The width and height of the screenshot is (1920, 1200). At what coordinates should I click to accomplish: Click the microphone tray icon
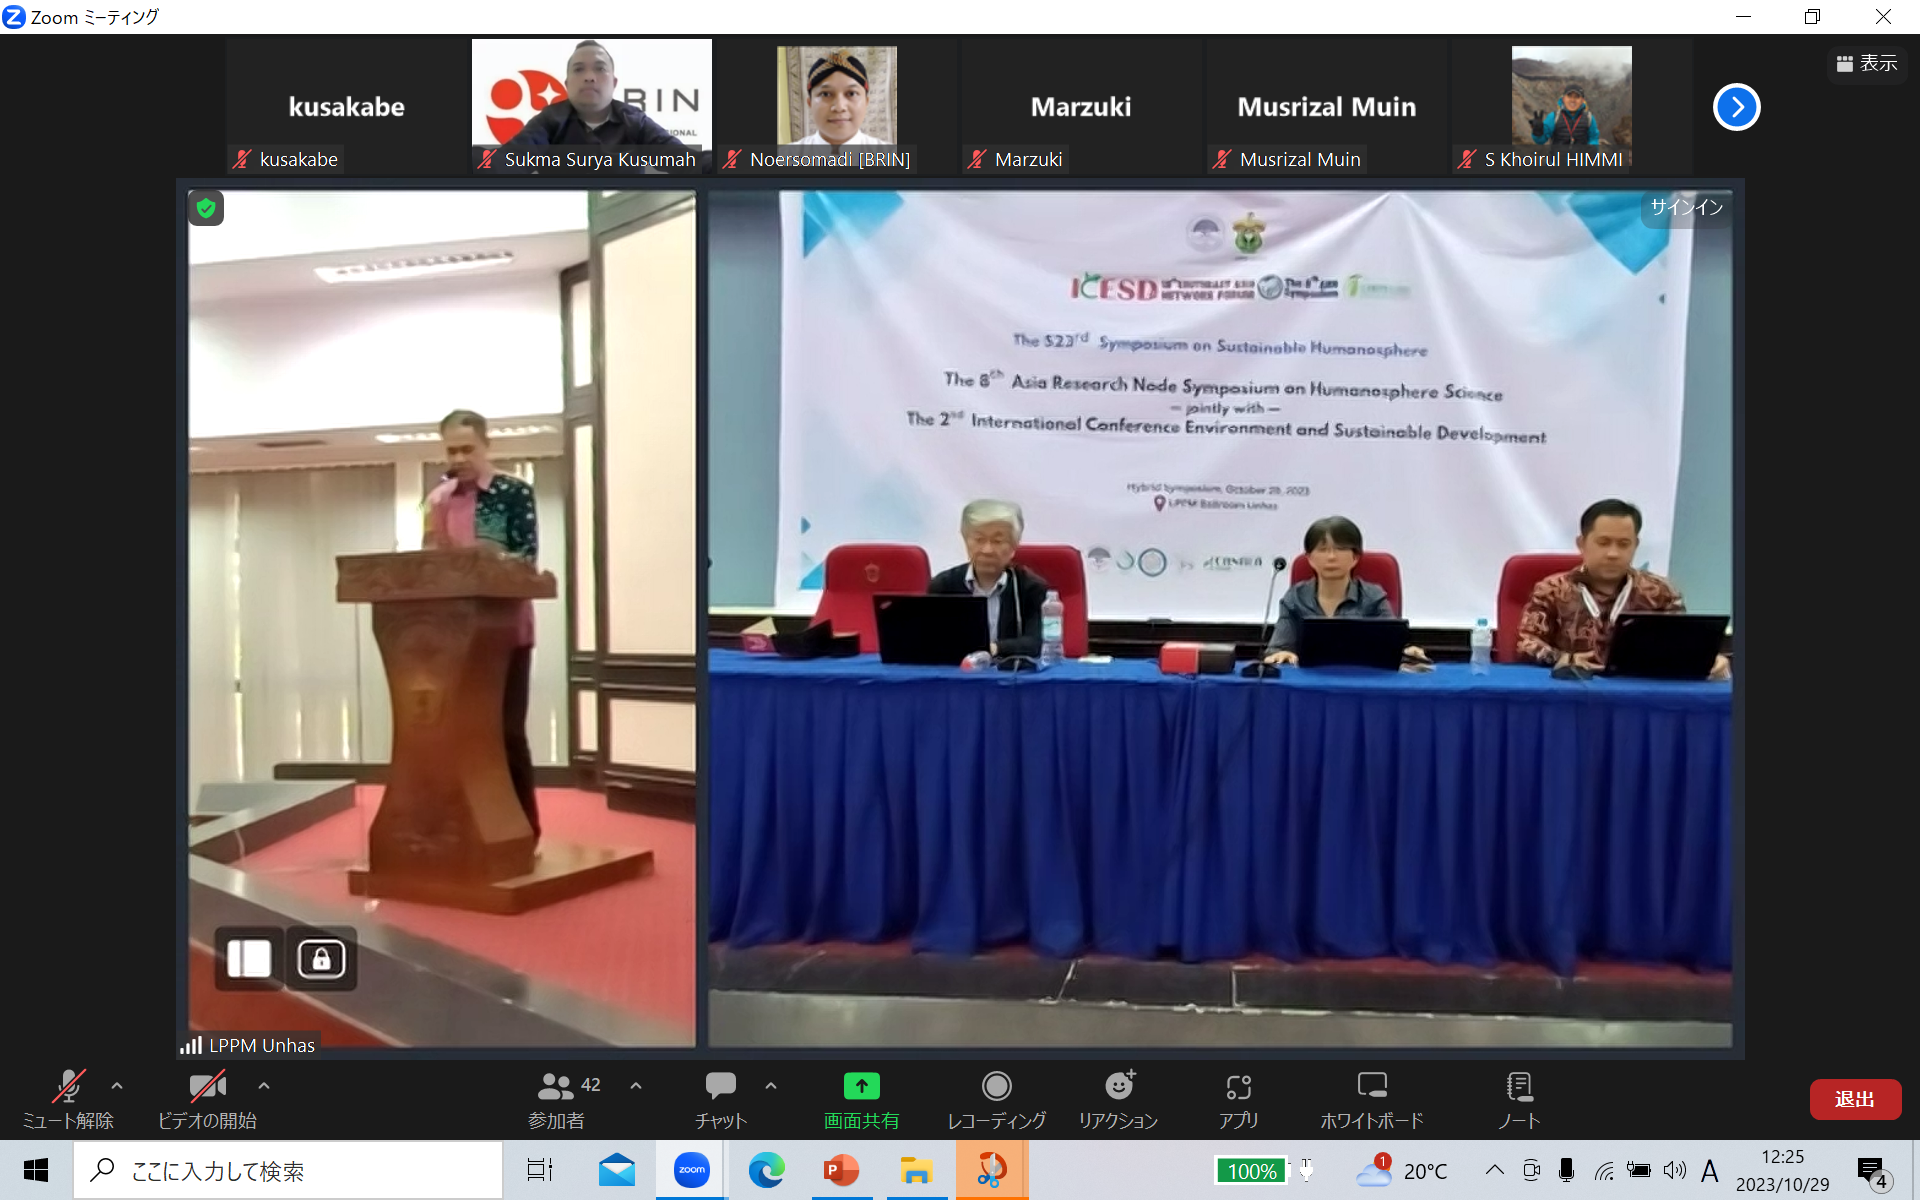pos(1566,1170)
